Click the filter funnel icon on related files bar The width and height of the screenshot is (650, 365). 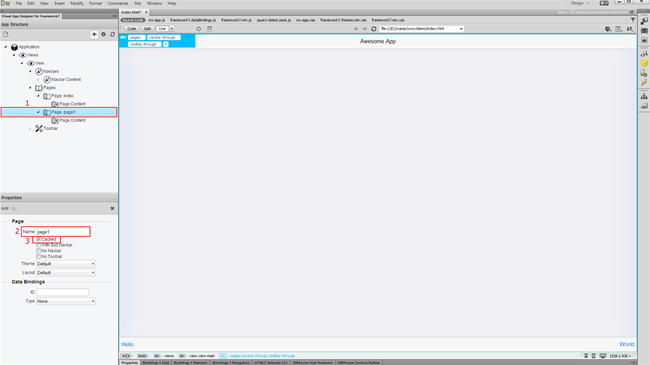tap(633, 20)
